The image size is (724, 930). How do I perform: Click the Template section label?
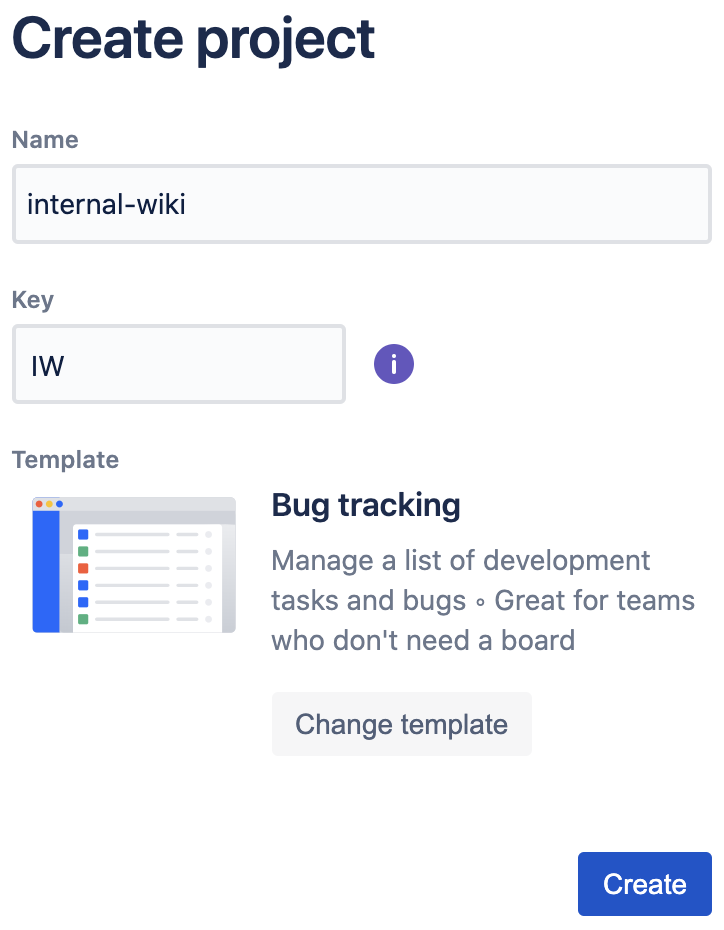(65, 459)
